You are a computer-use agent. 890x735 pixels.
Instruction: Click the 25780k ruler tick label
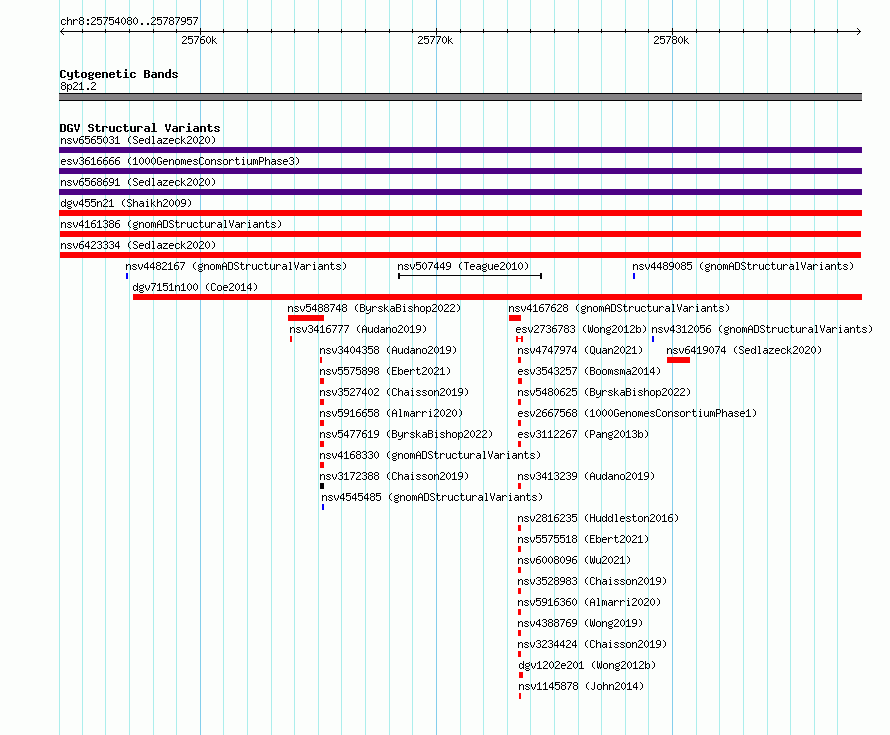click(671, 40)
